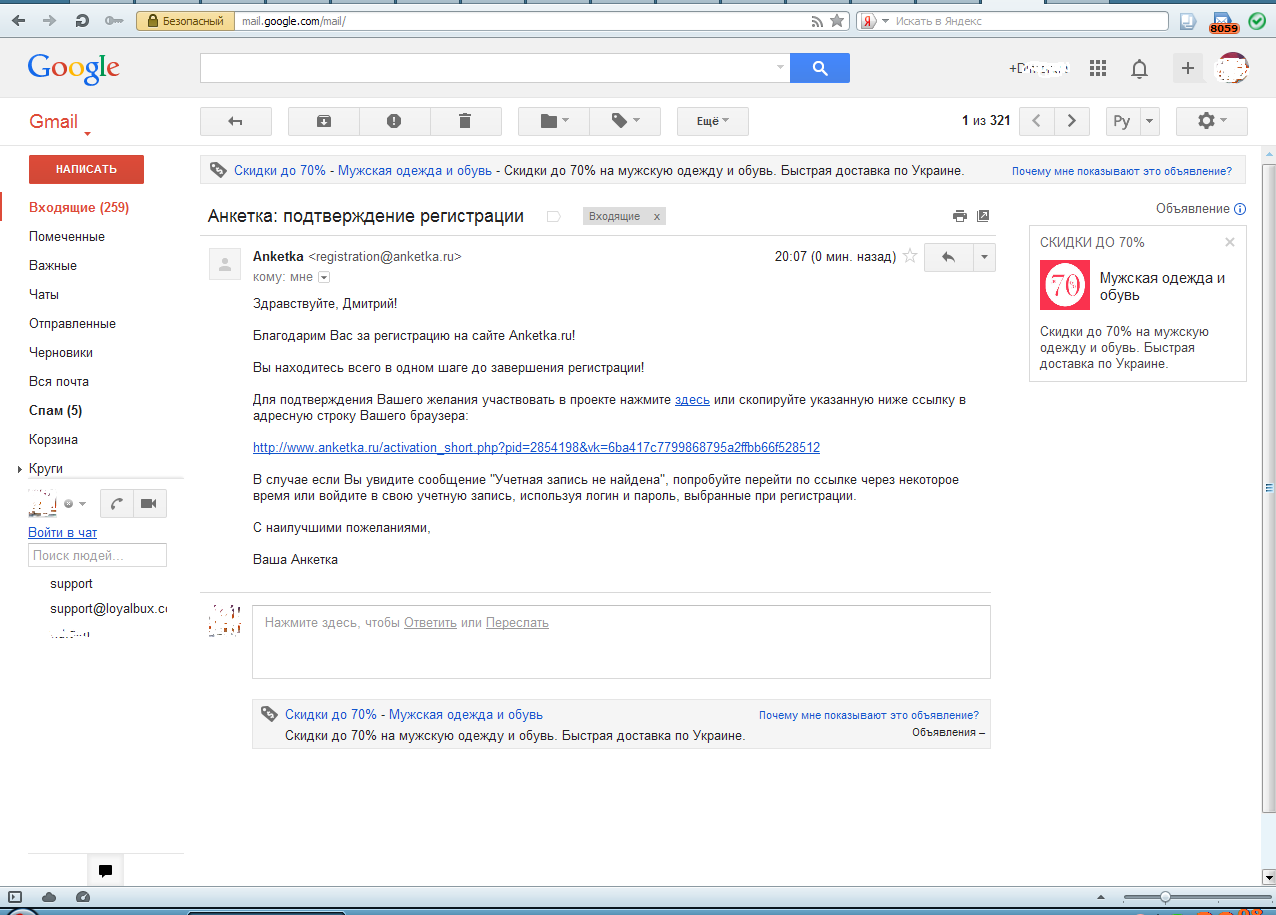Image resolution: width=1276 pixels, height=915 pixels.
Task: Click the mail notifier icon showing 8059
Action: pyautogui.click(x=1223, y=22)
